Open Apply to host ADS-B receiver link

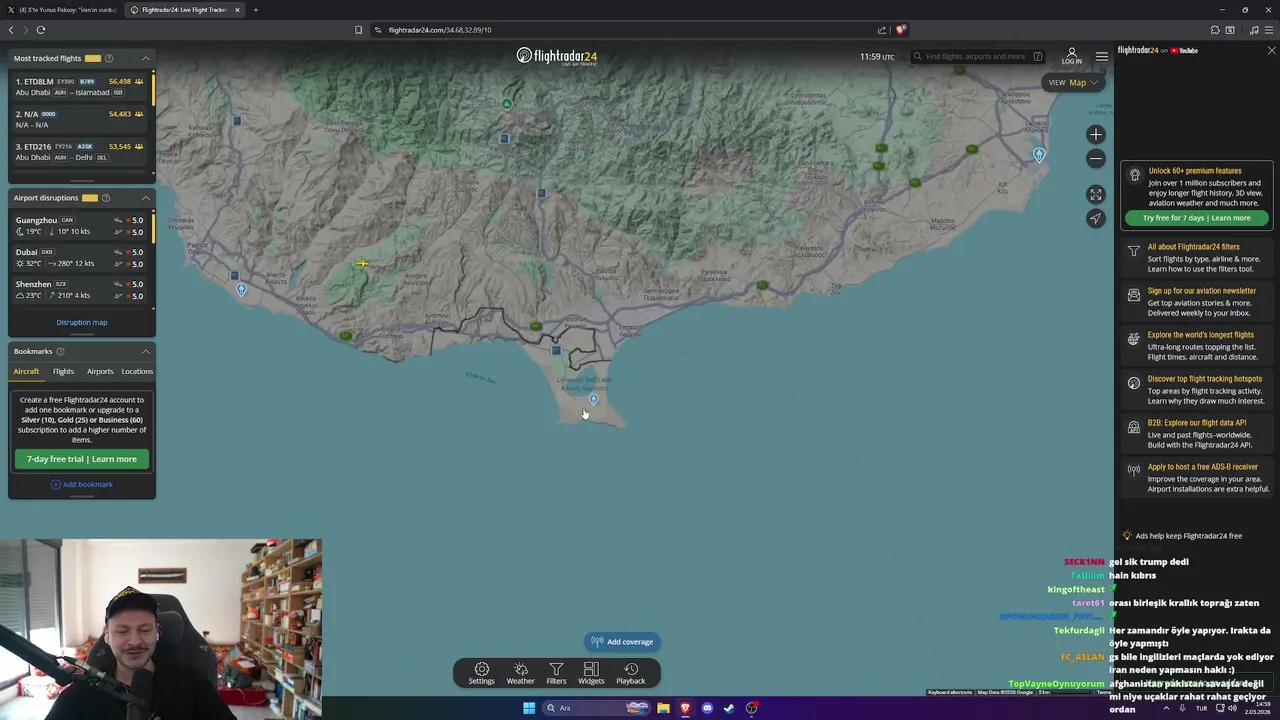1197,477
